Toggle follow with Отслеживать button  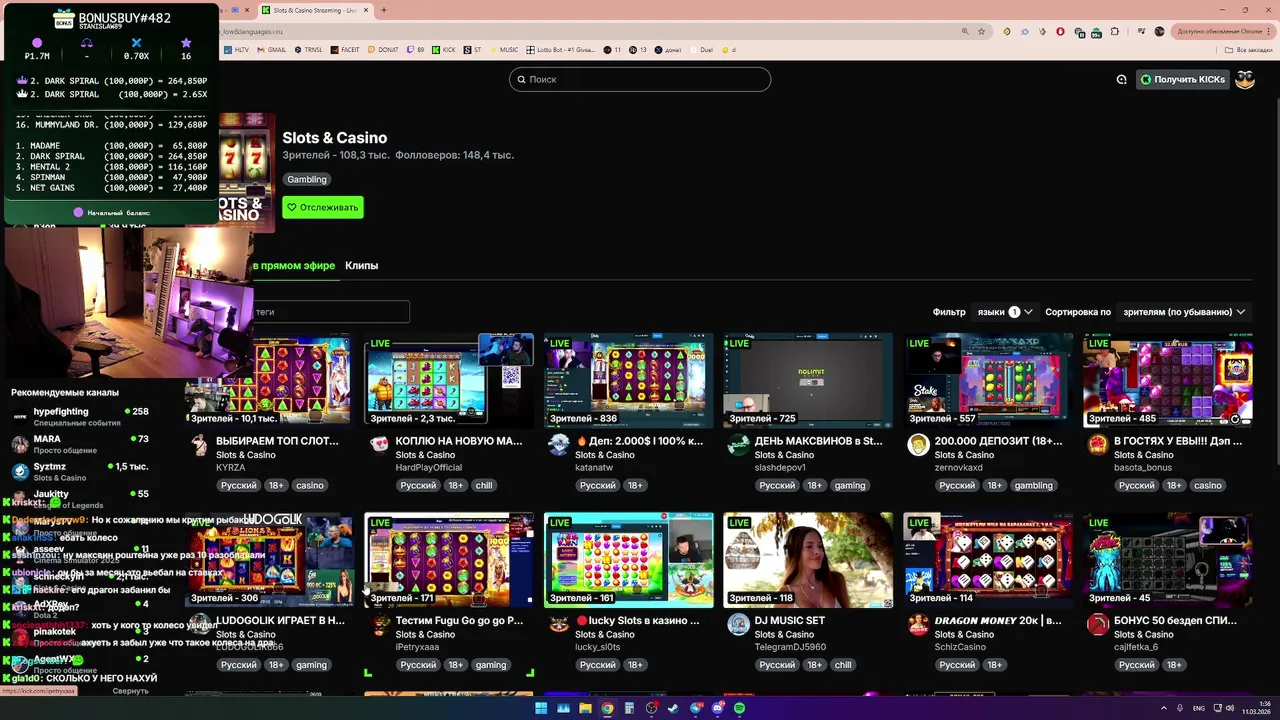(323, 207)
